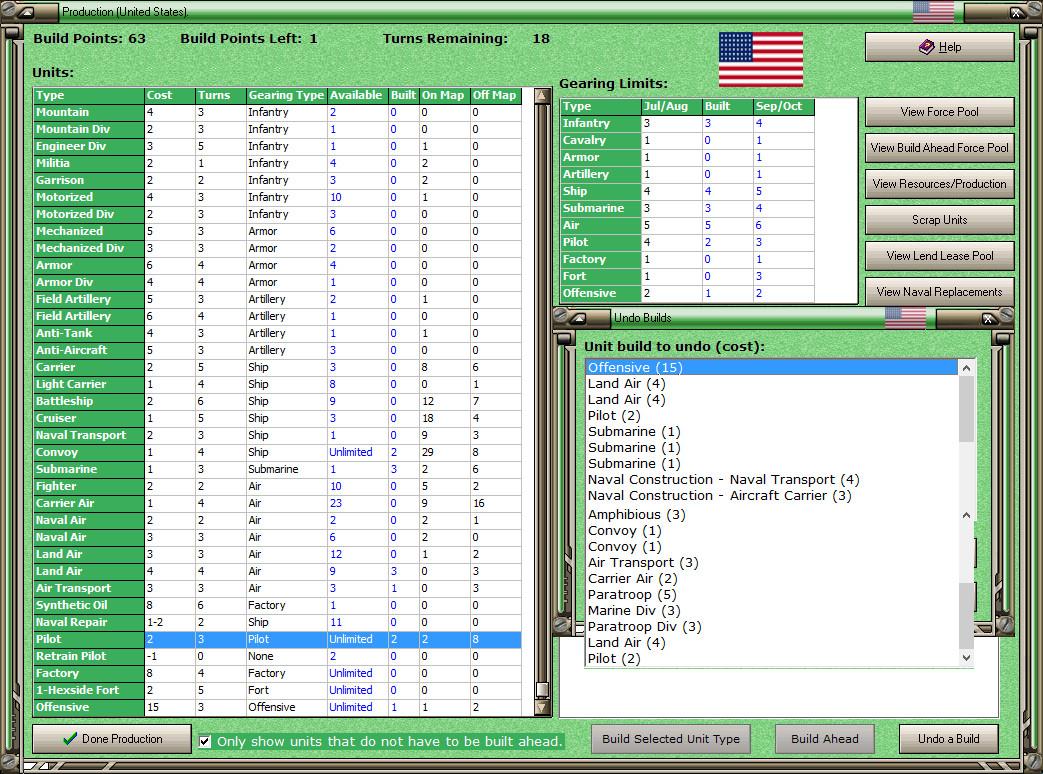Viewport: 1043px width, 774px height.
Task: Open View Resources/Production
Action: click(939, 184)
